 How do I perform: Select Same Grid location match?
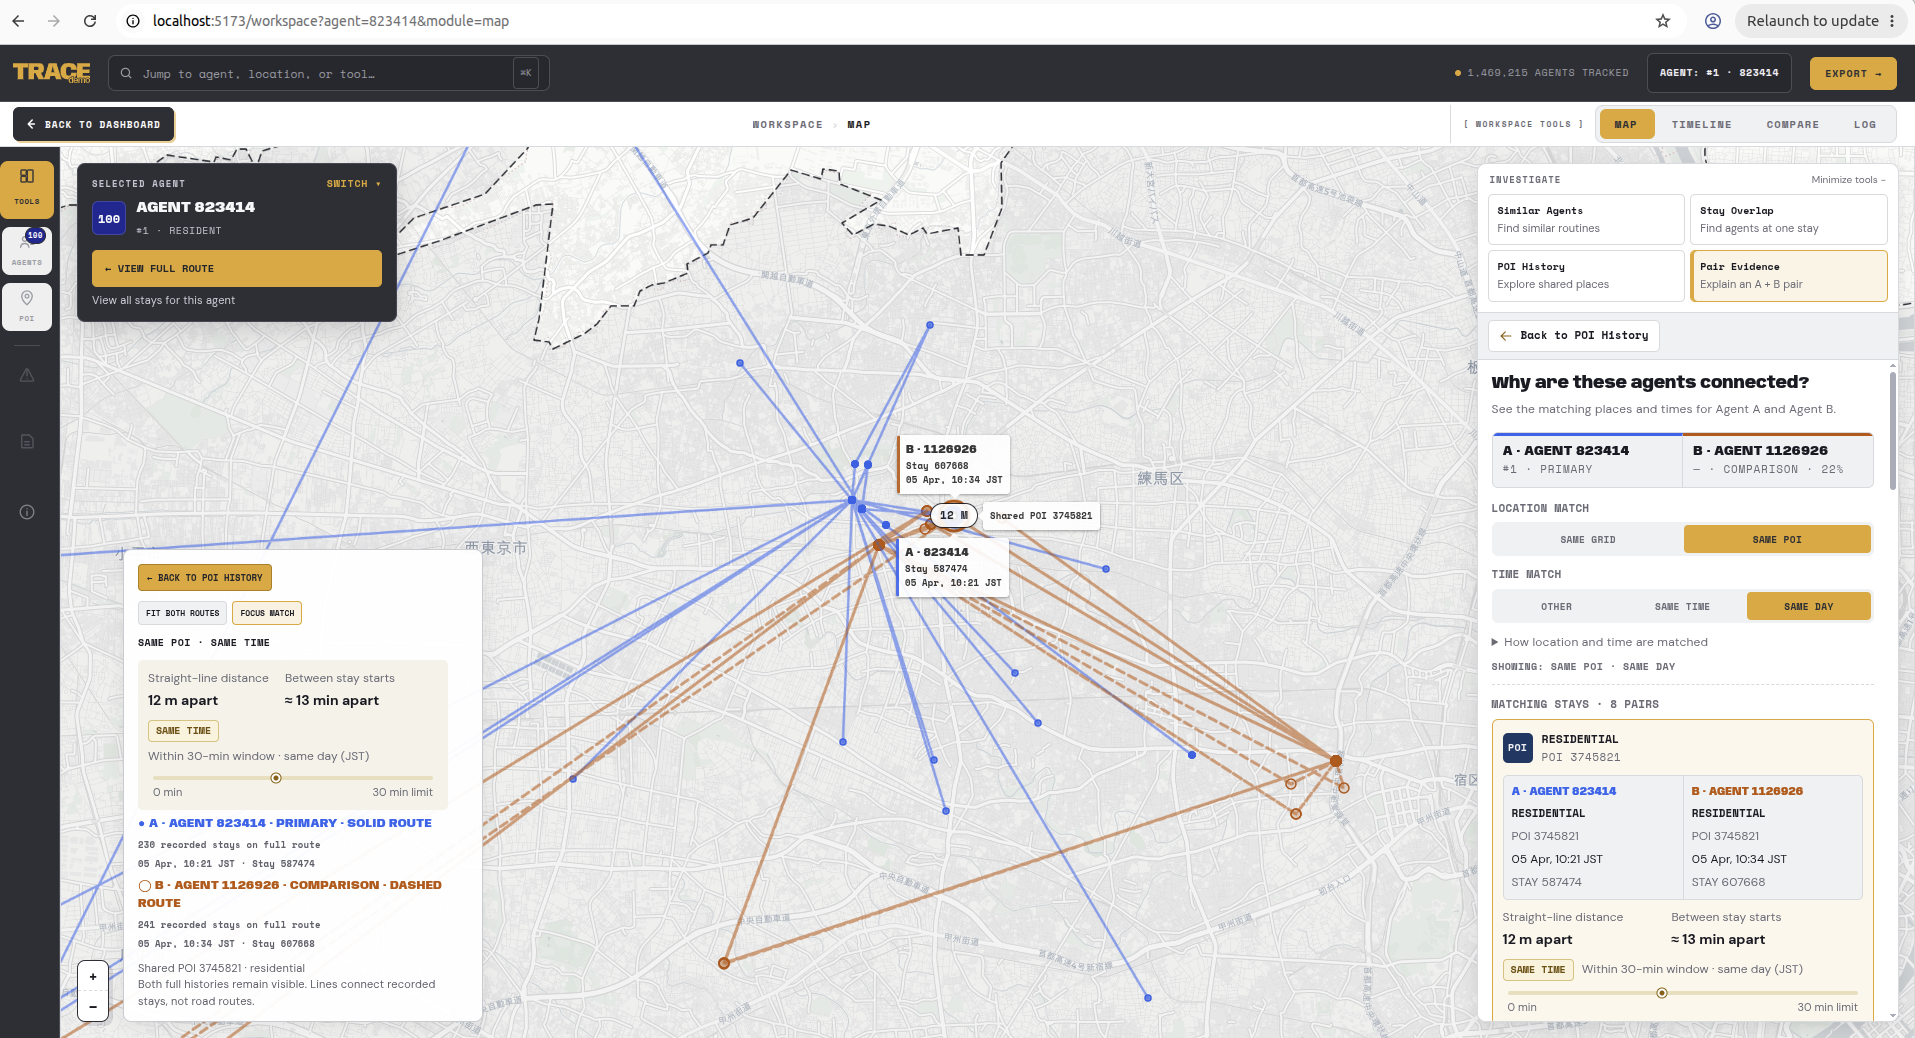(1587, 539)
